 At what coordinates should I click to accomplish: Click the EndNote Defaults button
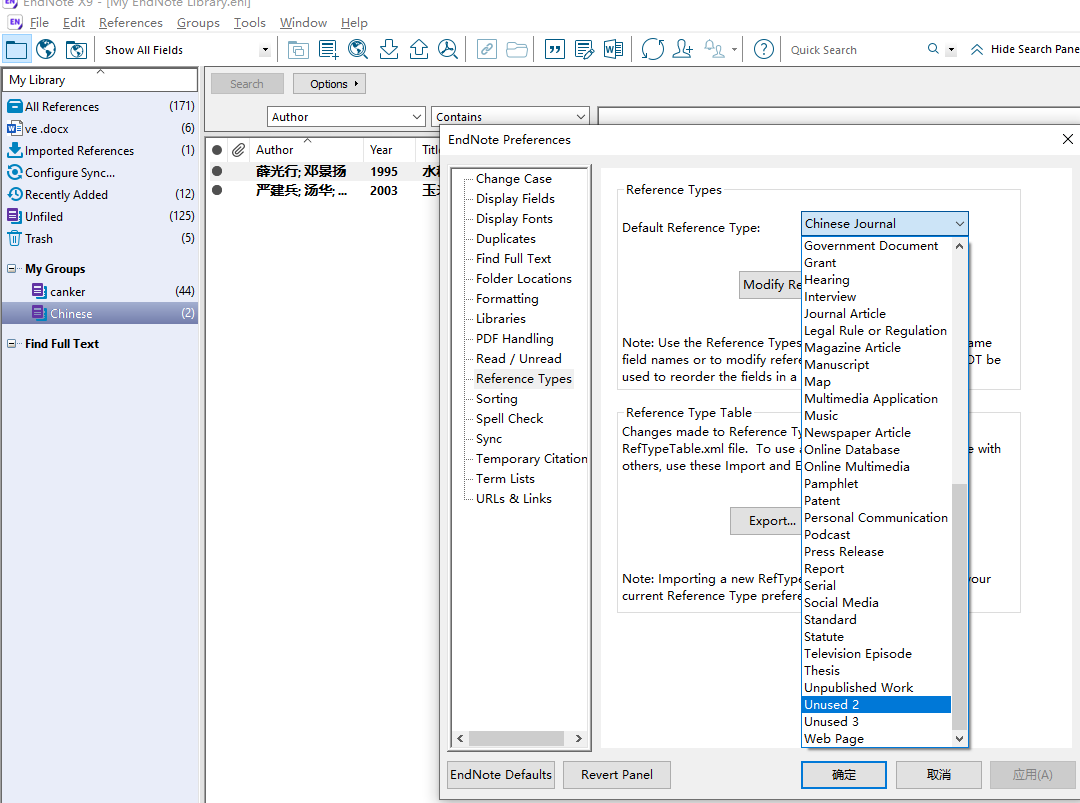point(501,775)
